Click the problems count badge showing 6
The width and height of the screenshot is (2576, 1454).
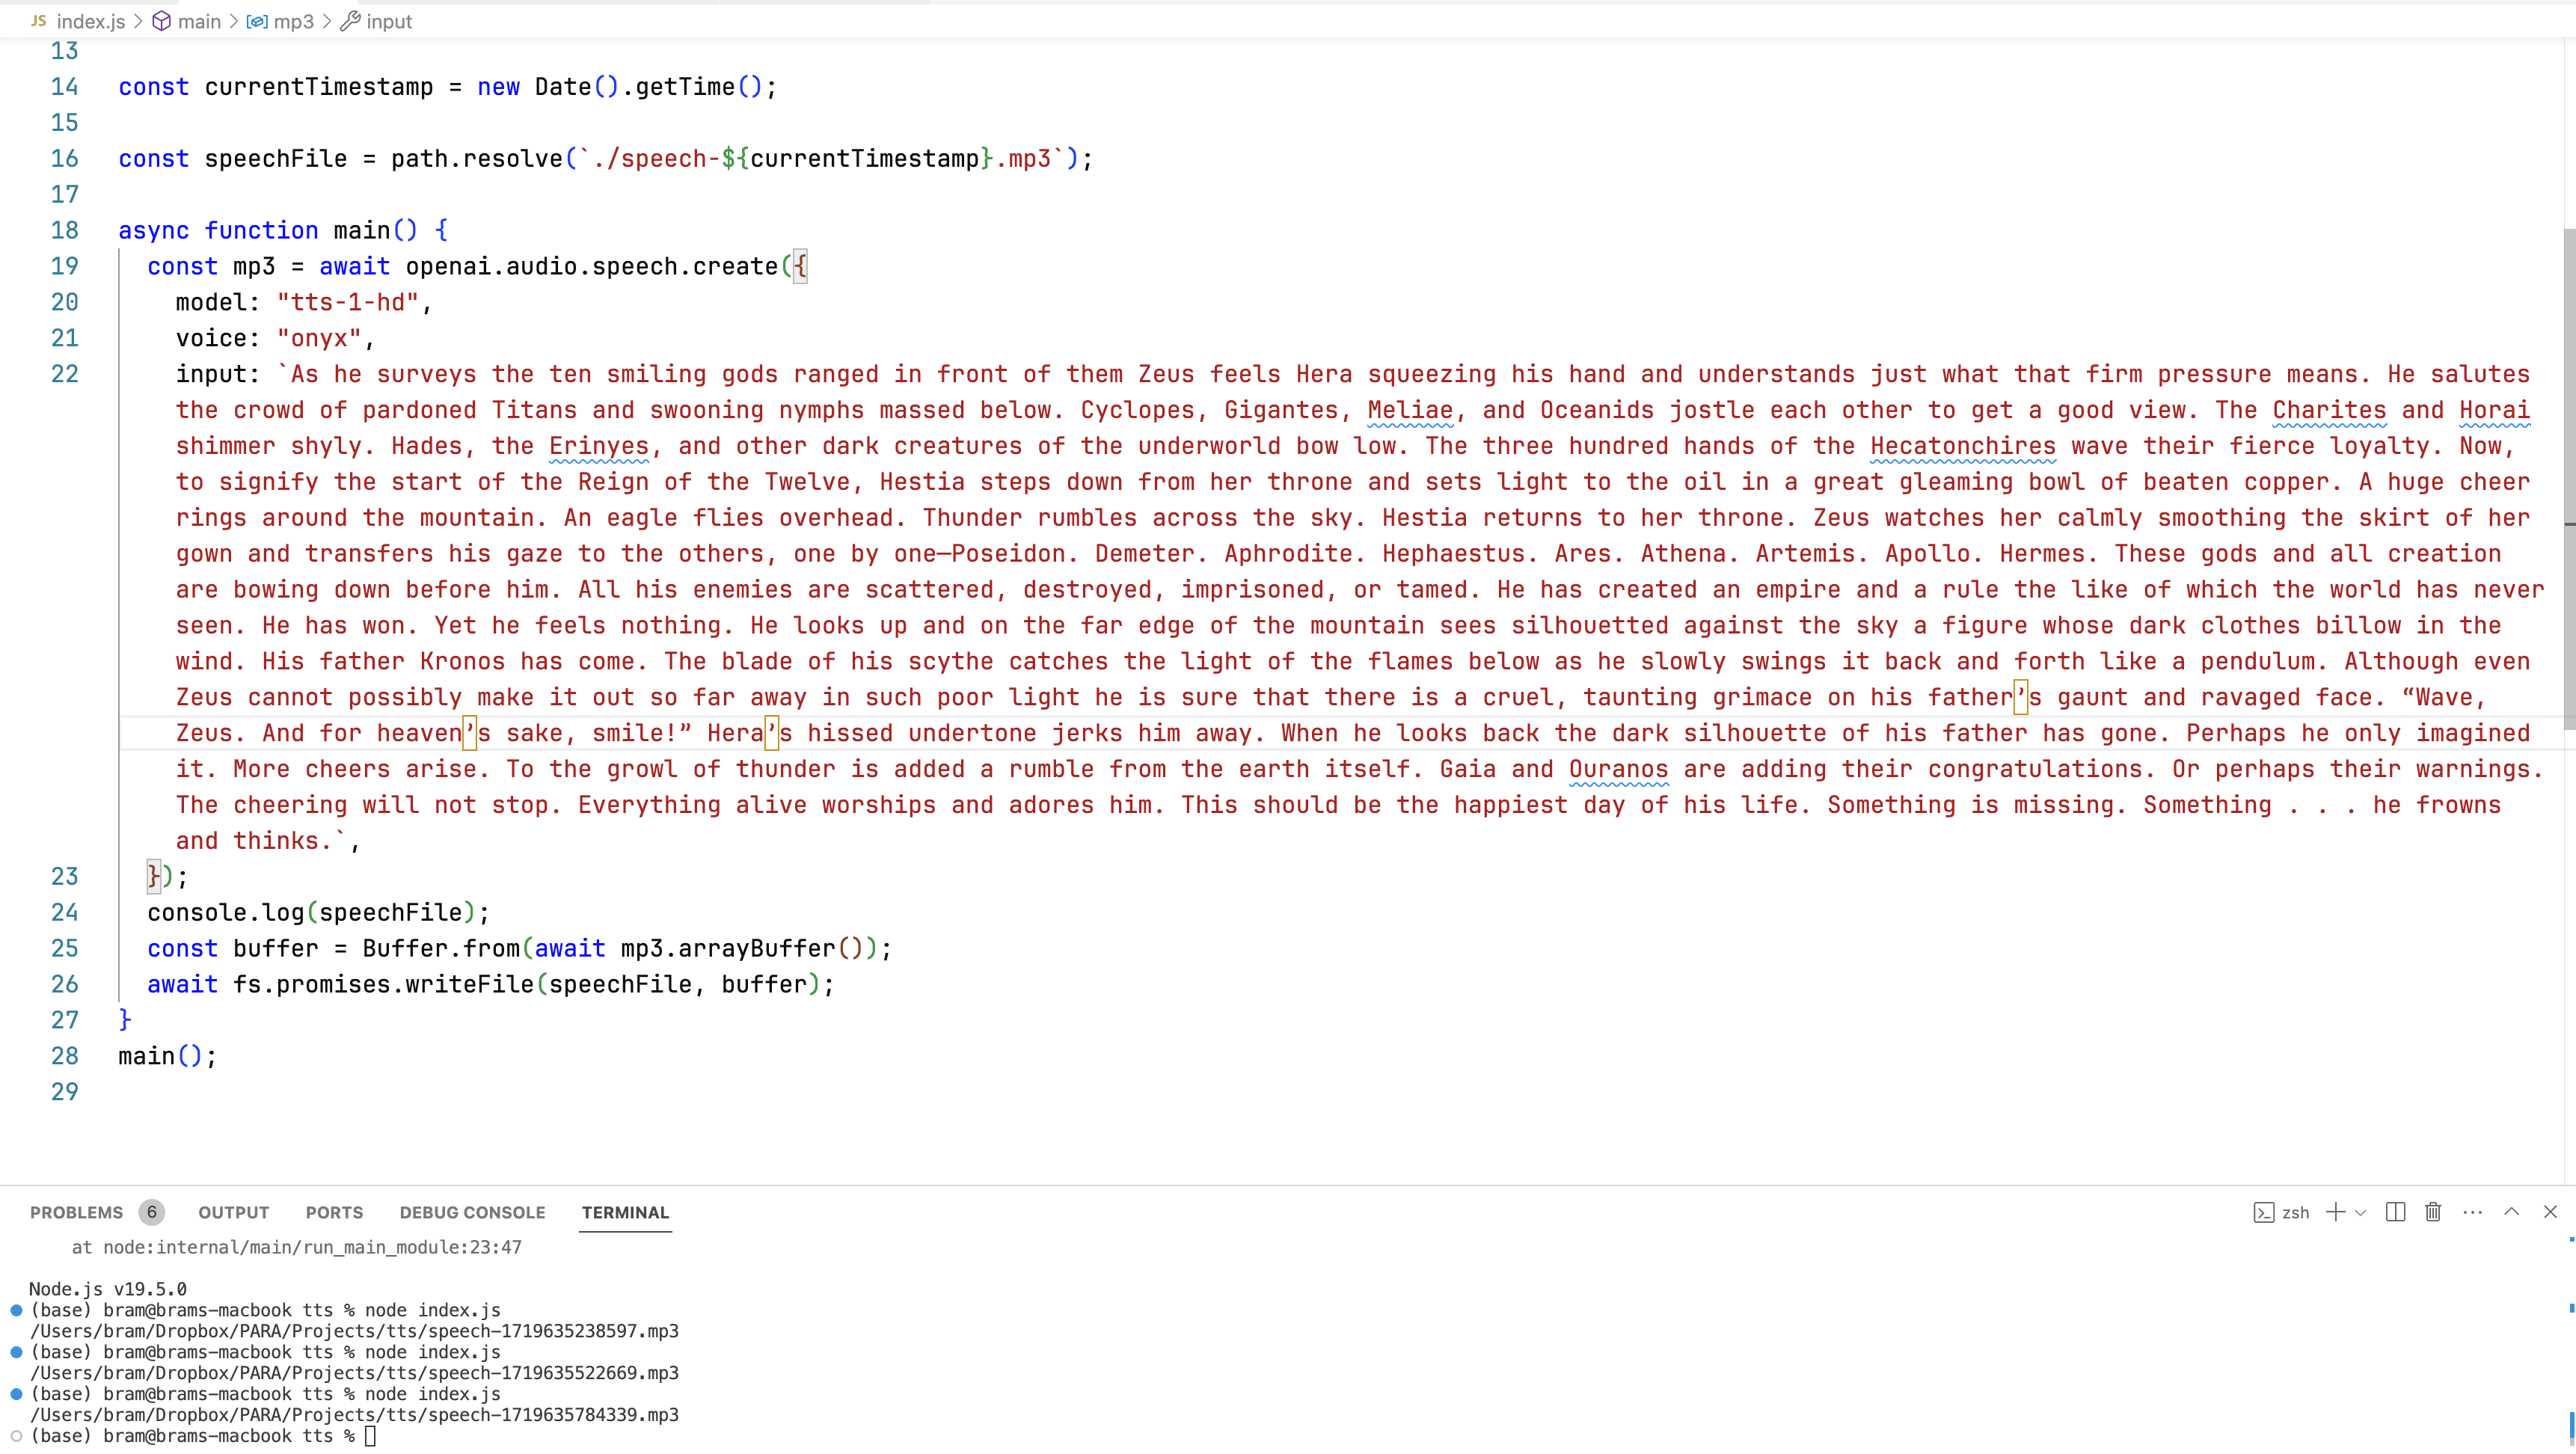tap(152, 1212)
